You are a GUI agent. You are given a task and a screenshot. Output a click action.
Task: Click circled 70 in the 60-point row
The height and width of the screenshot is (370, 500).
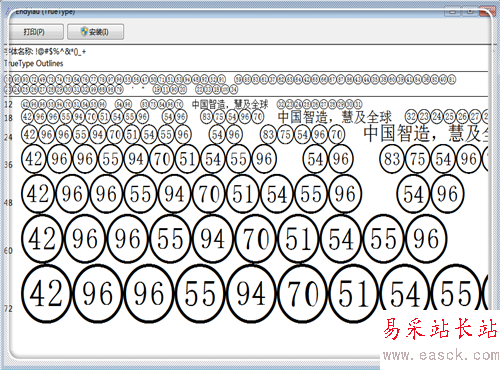pos(256,239)
